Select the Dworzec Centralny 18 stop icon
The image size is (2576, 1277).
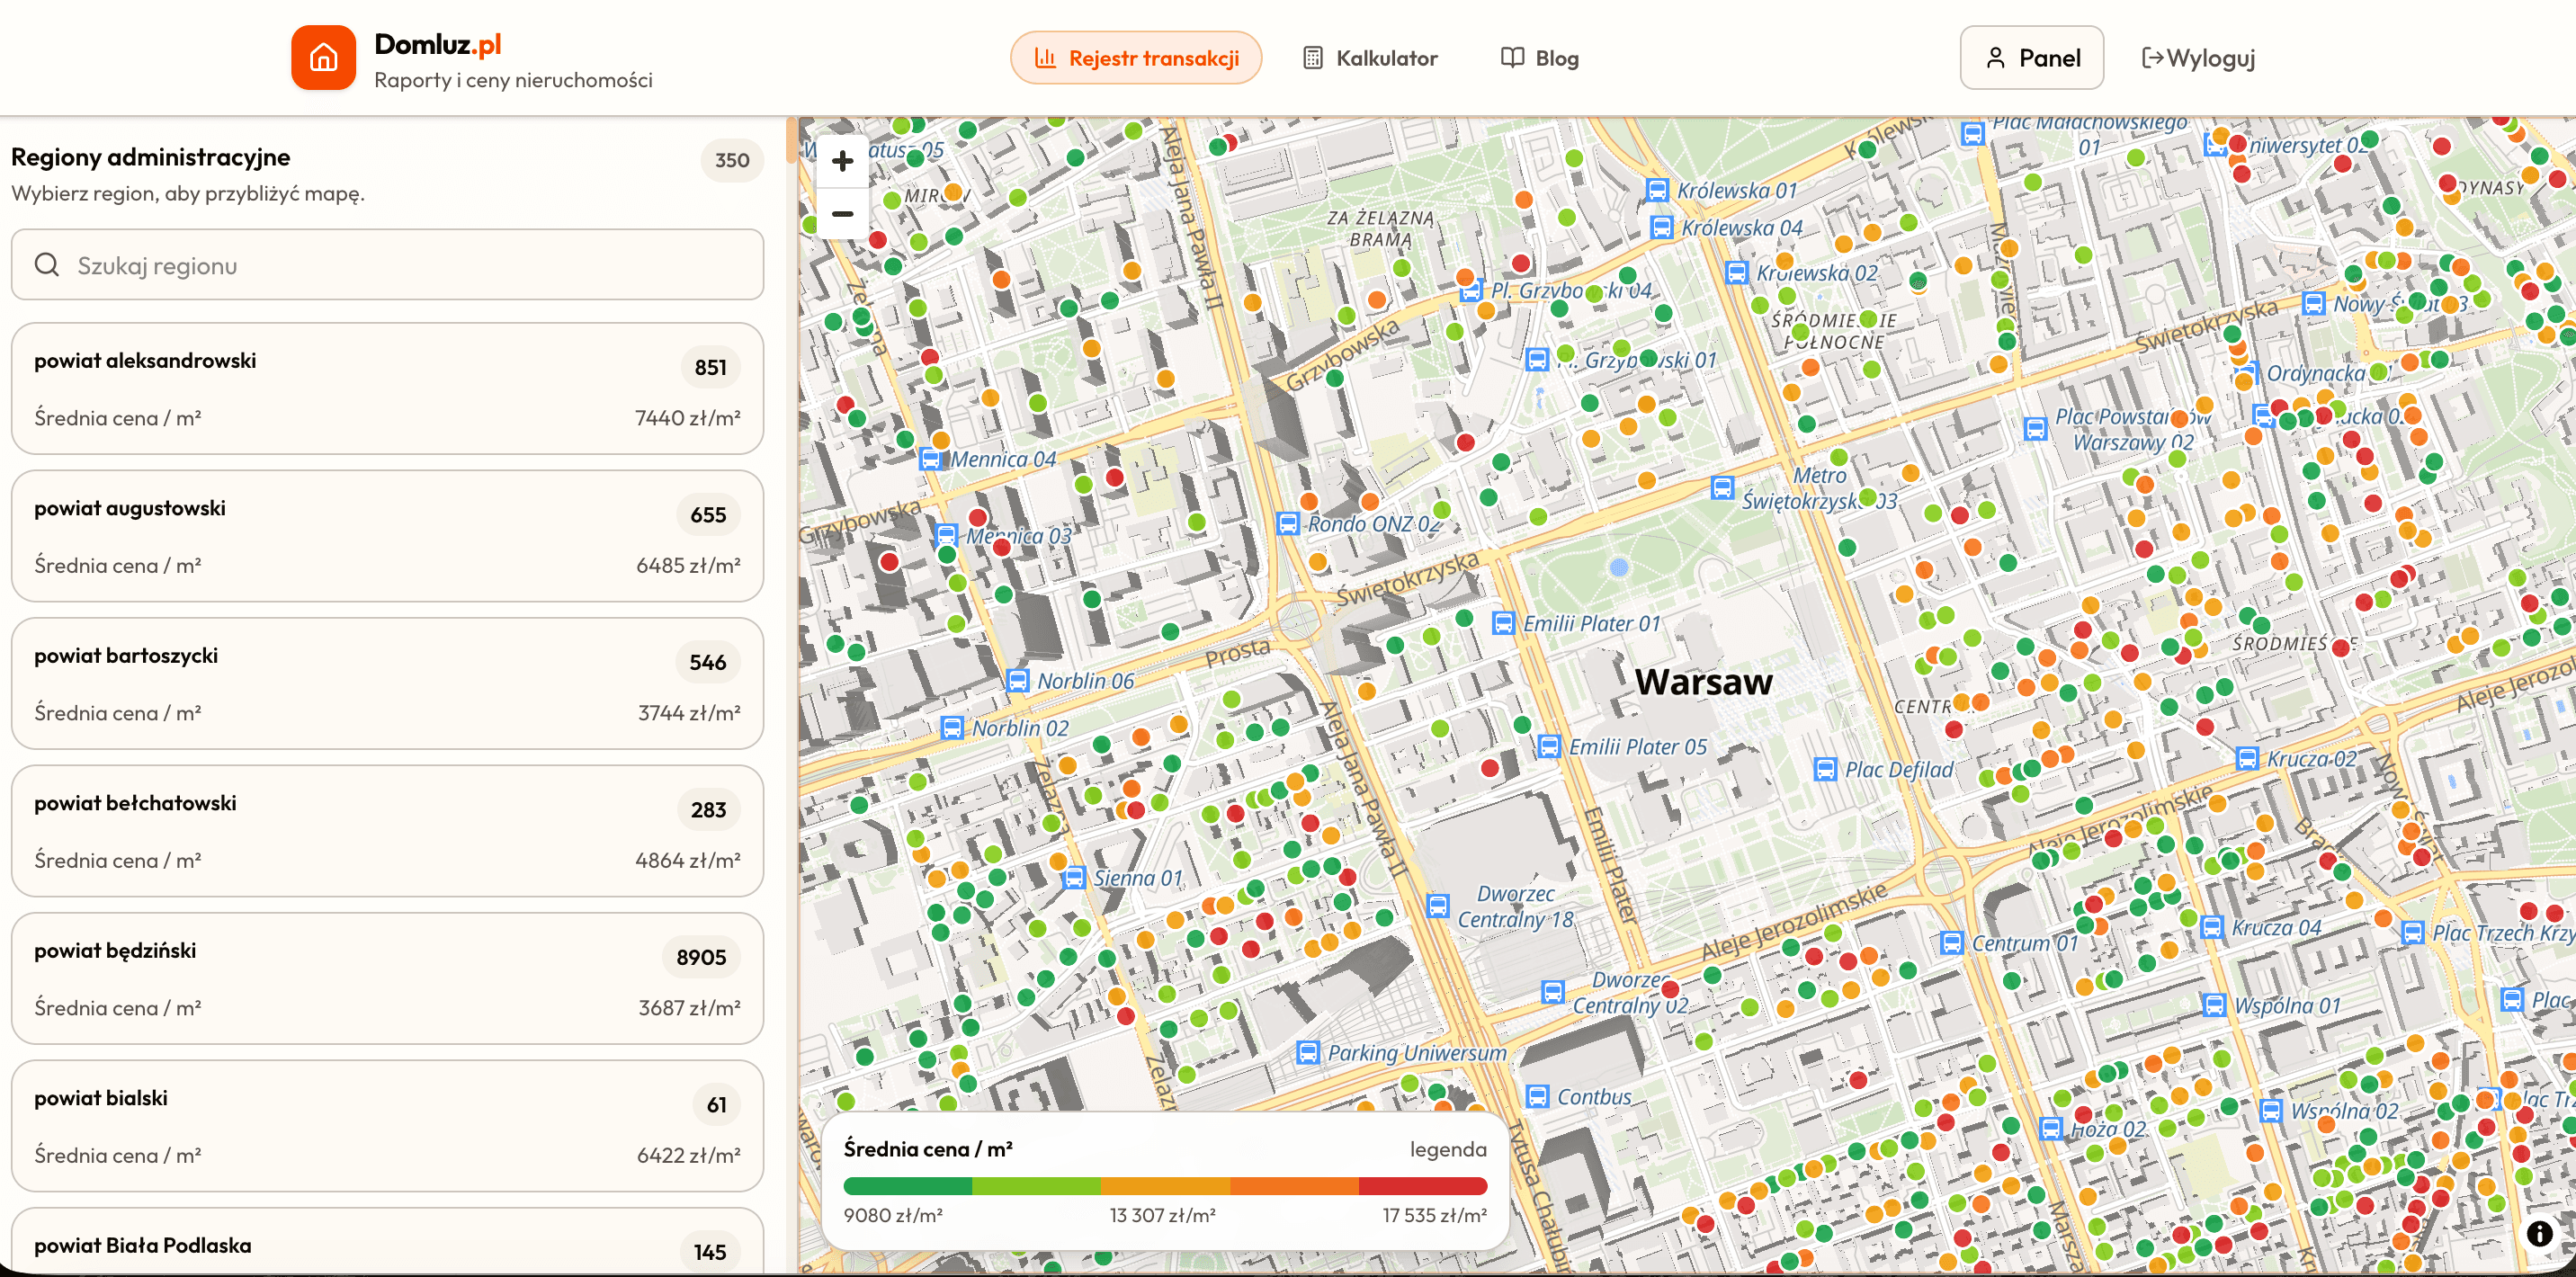(1438, 906)
